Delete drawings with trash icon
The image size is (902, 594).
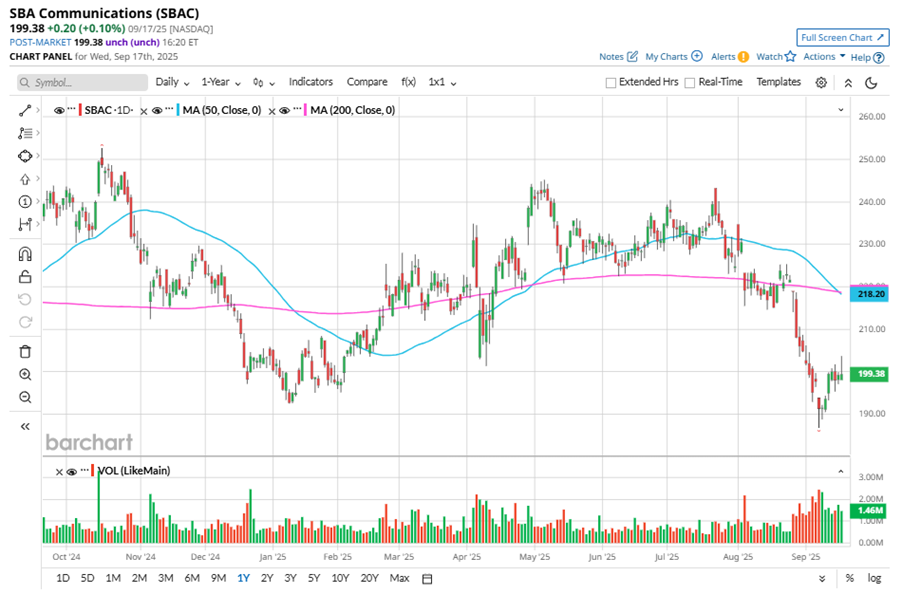click(x=25, y=351)
